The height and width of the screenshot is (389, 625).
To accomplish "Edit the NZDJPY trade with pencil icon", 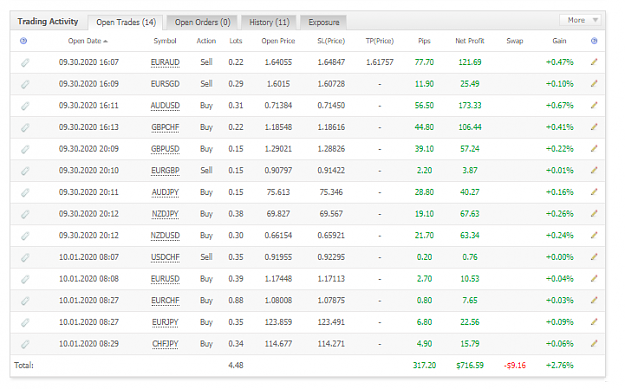I will (x=594, y=213).
